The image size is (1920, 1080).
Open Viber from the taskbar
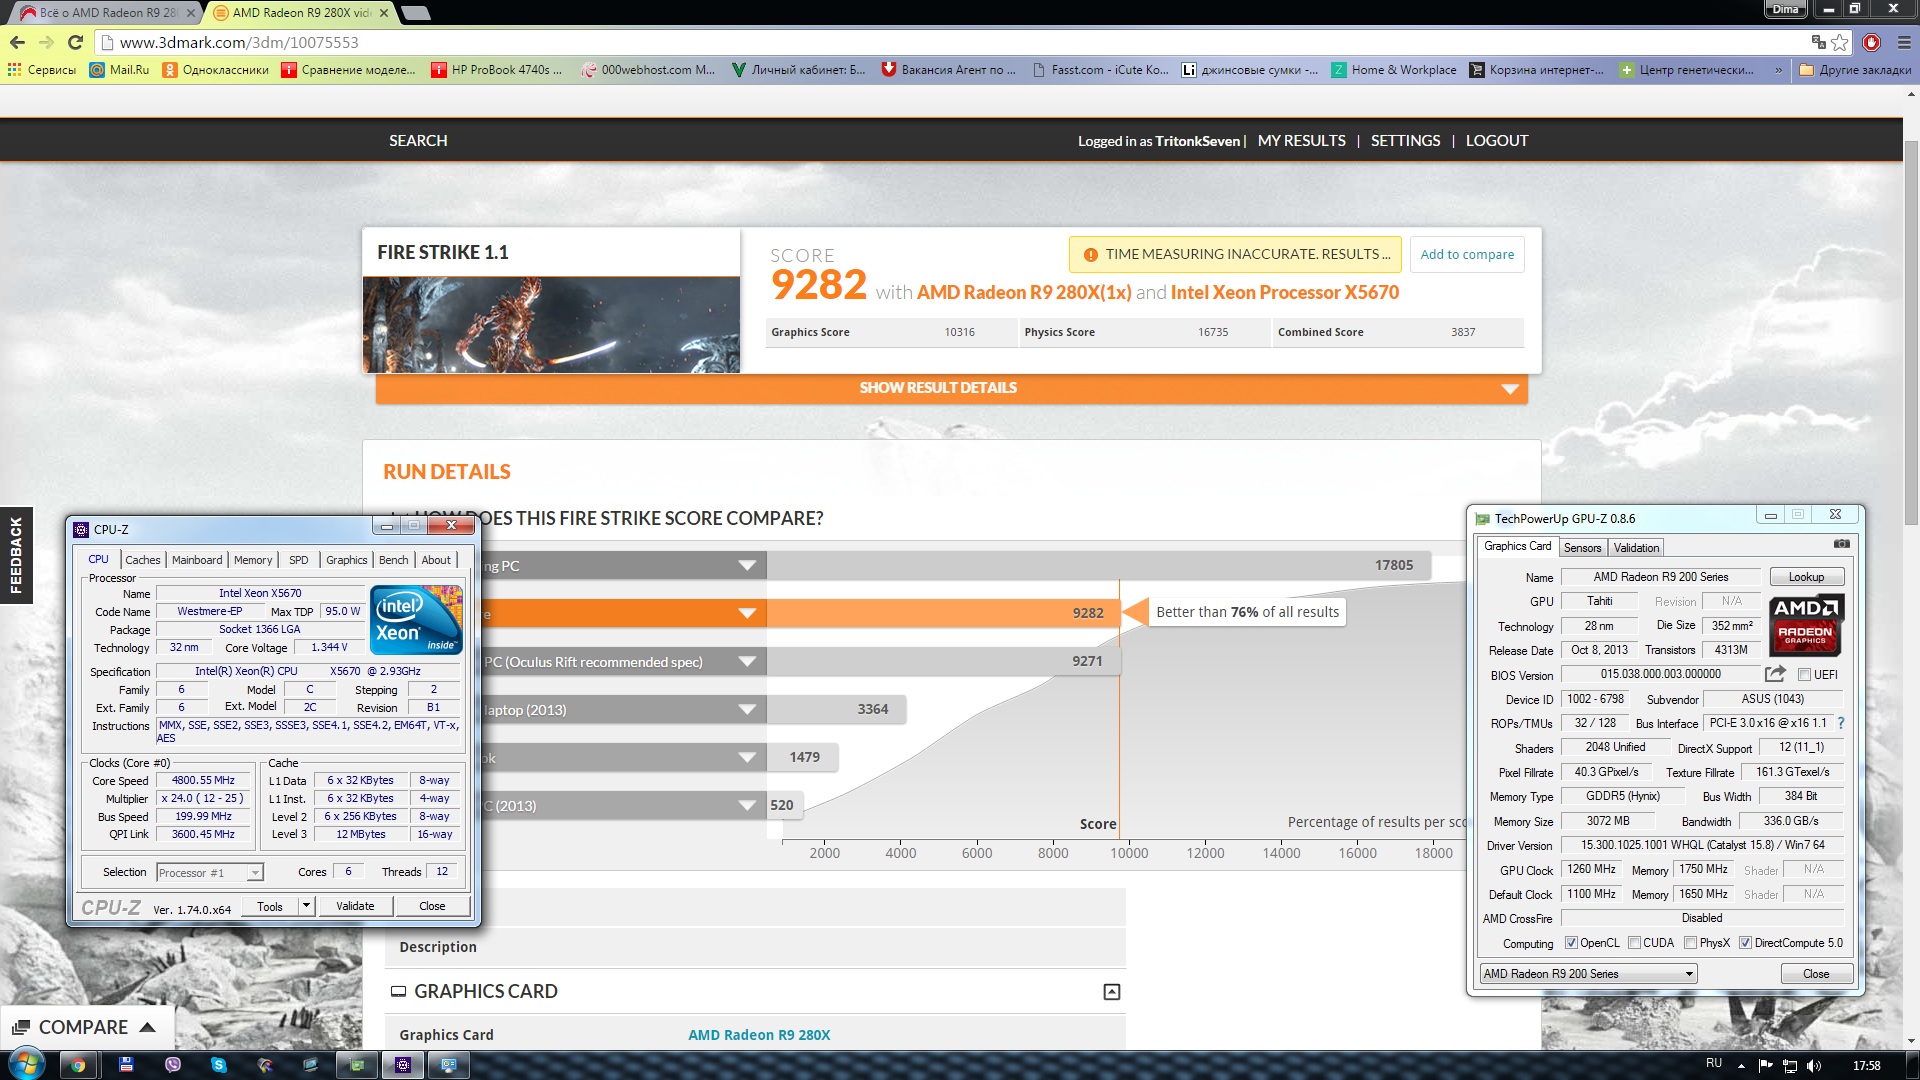click(173, 1065)
